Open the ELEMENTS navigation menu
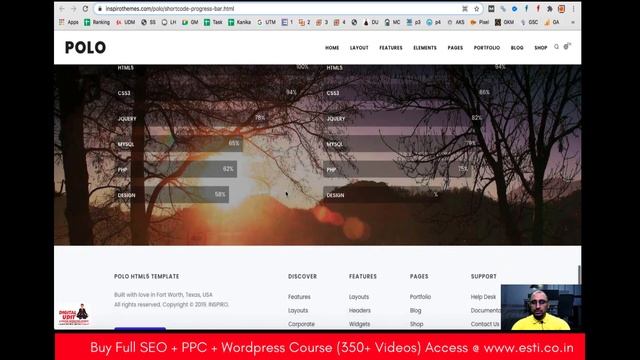 (424, 48)
